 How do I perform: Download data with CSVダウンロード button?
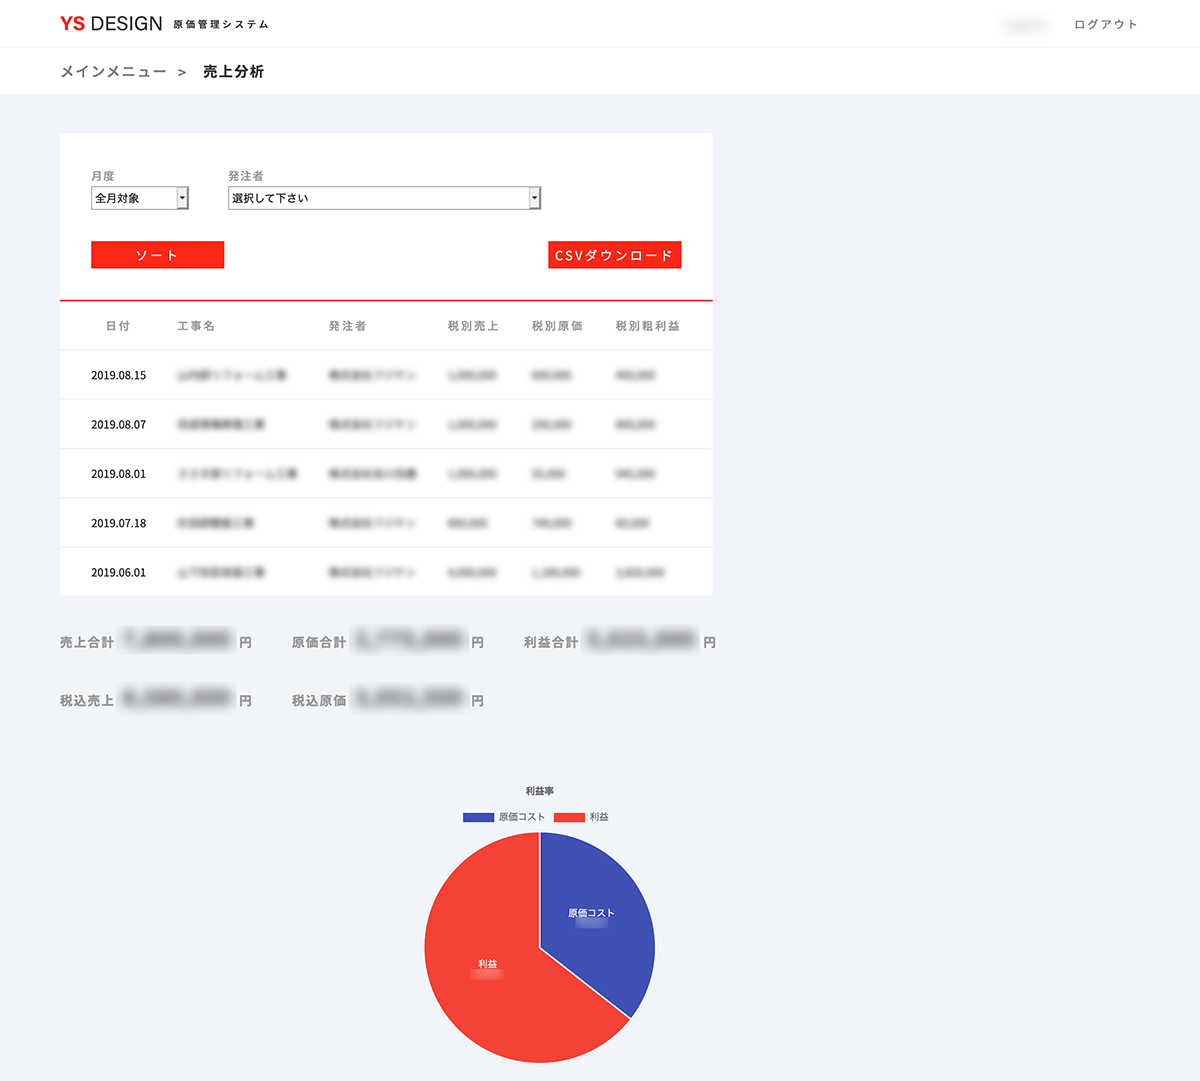click(614, 255)
